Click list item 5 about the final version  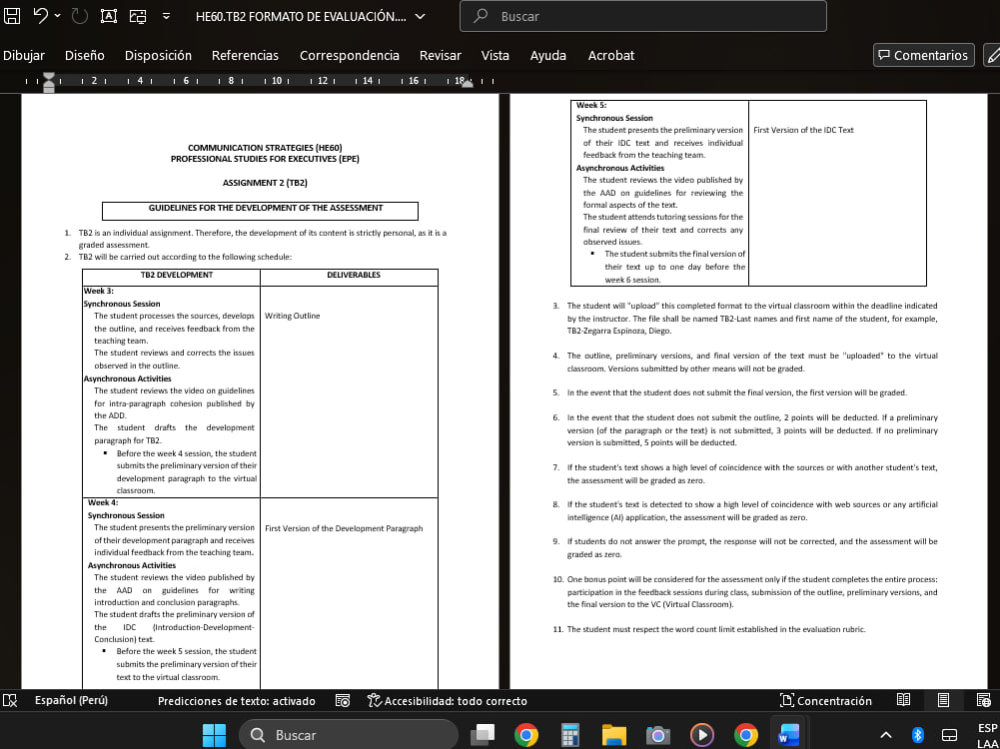tap(729, 393)
